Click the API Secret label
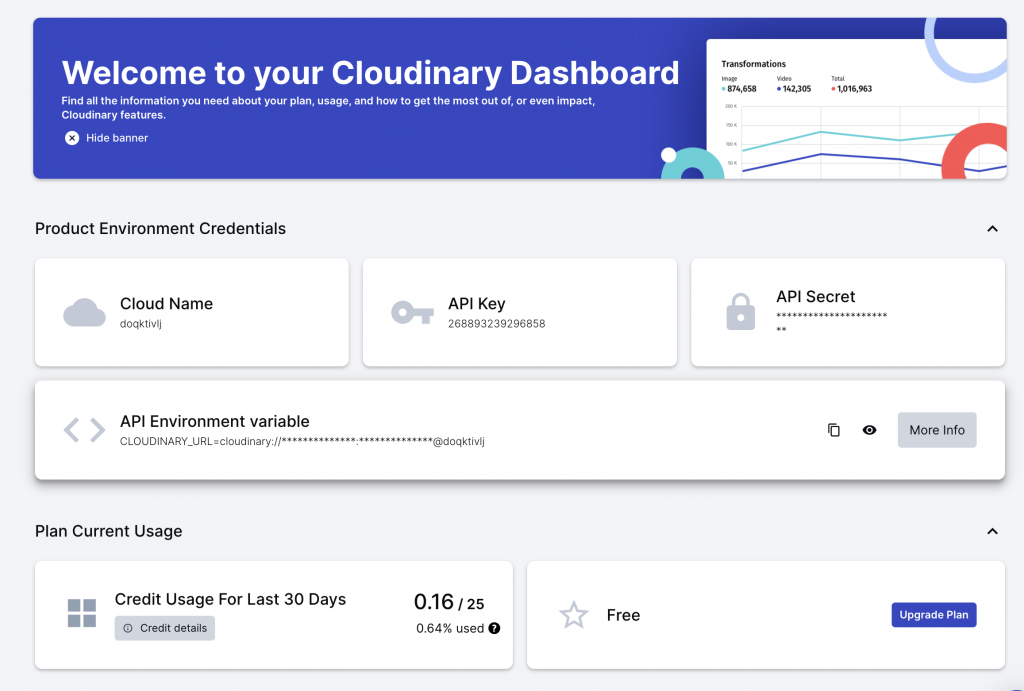1024x691 pixels. point(816,297)
